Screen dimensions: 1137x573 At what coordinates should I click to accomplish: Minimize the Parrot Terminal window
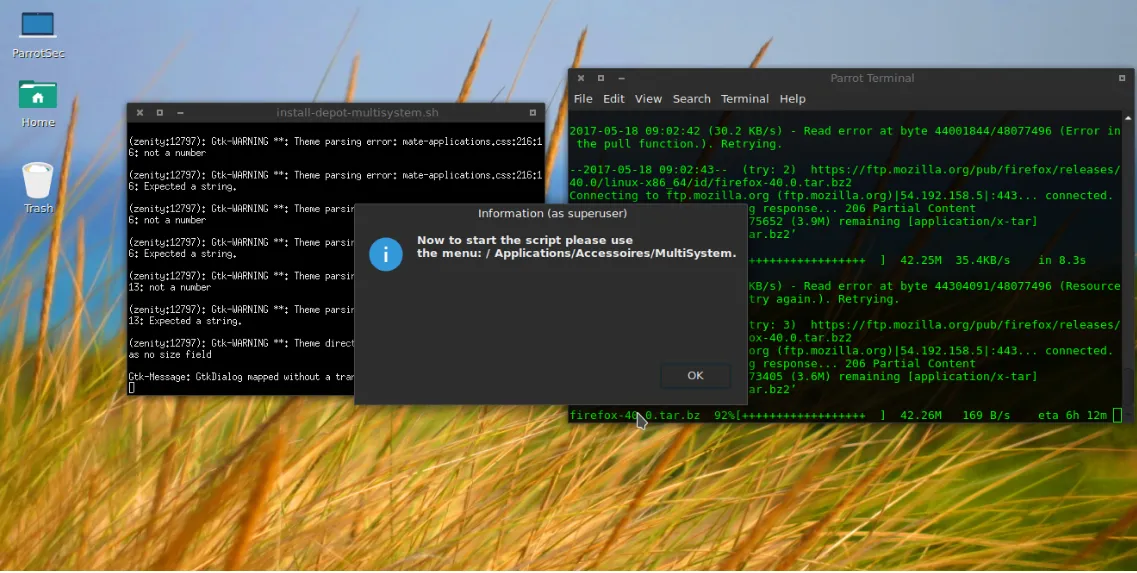621,78
